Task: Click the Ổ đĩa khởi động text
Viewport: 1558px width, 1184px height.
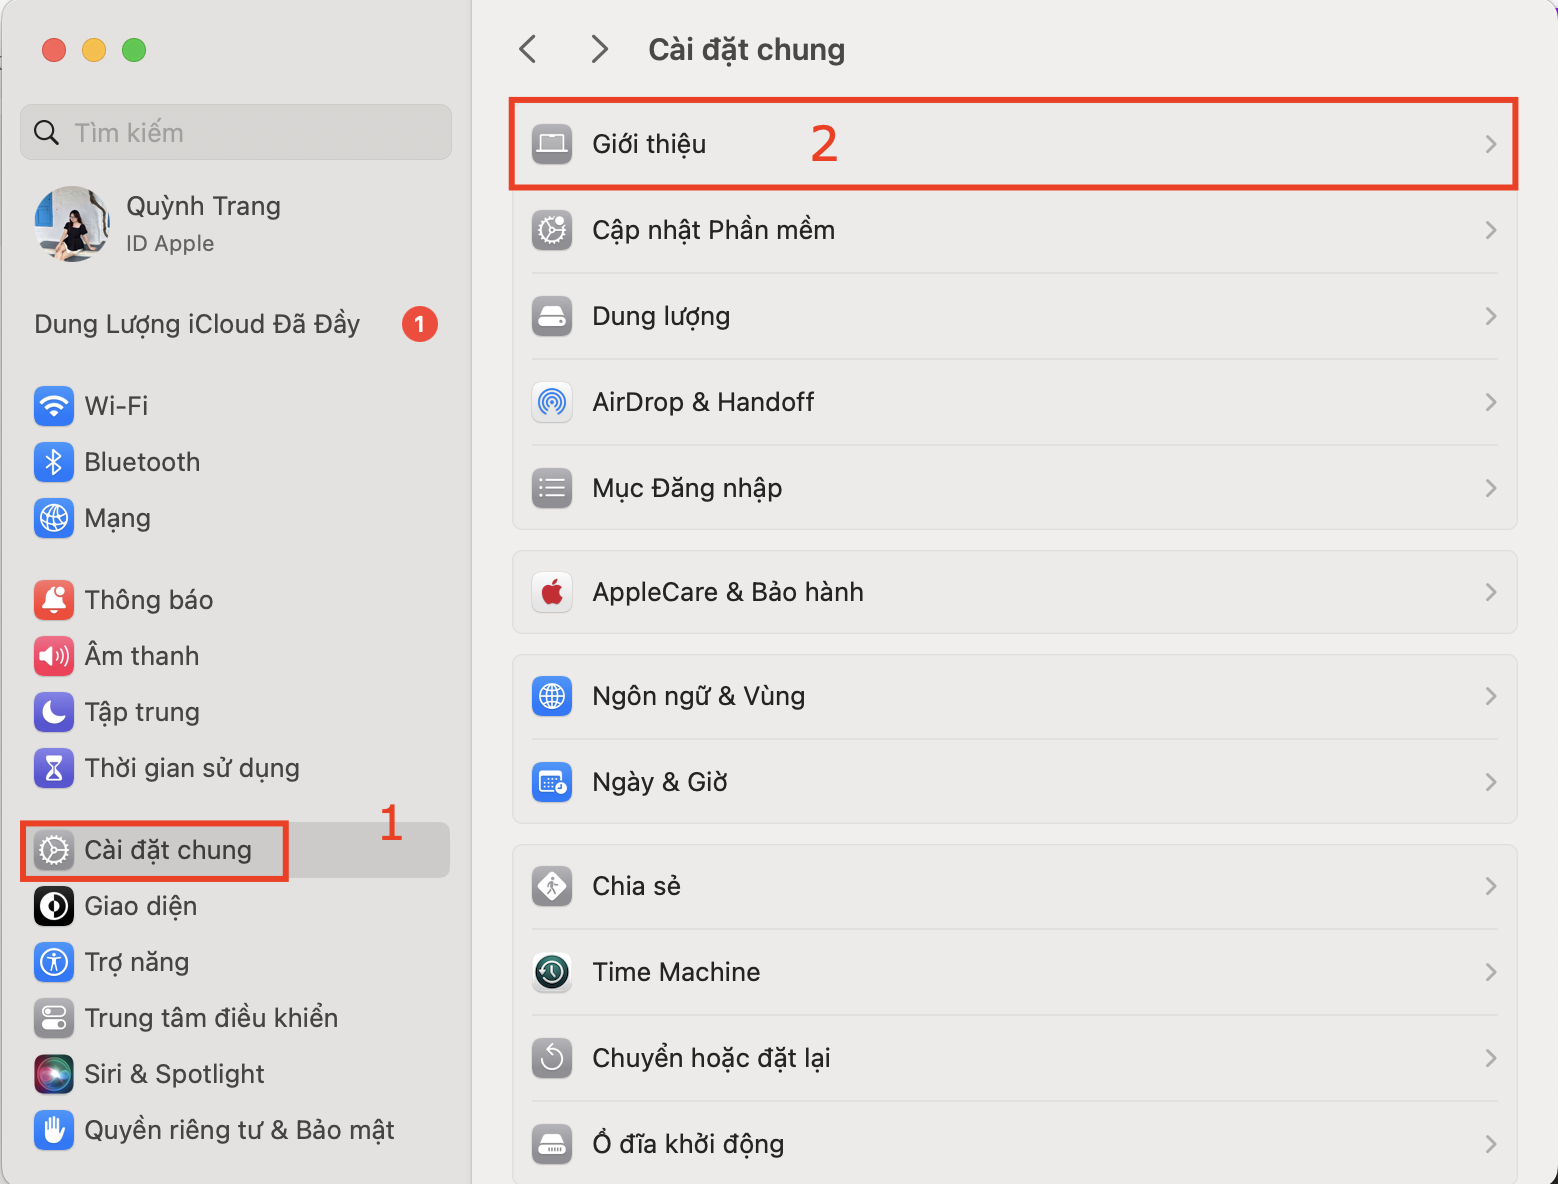Action: (x=688, y=1144)
